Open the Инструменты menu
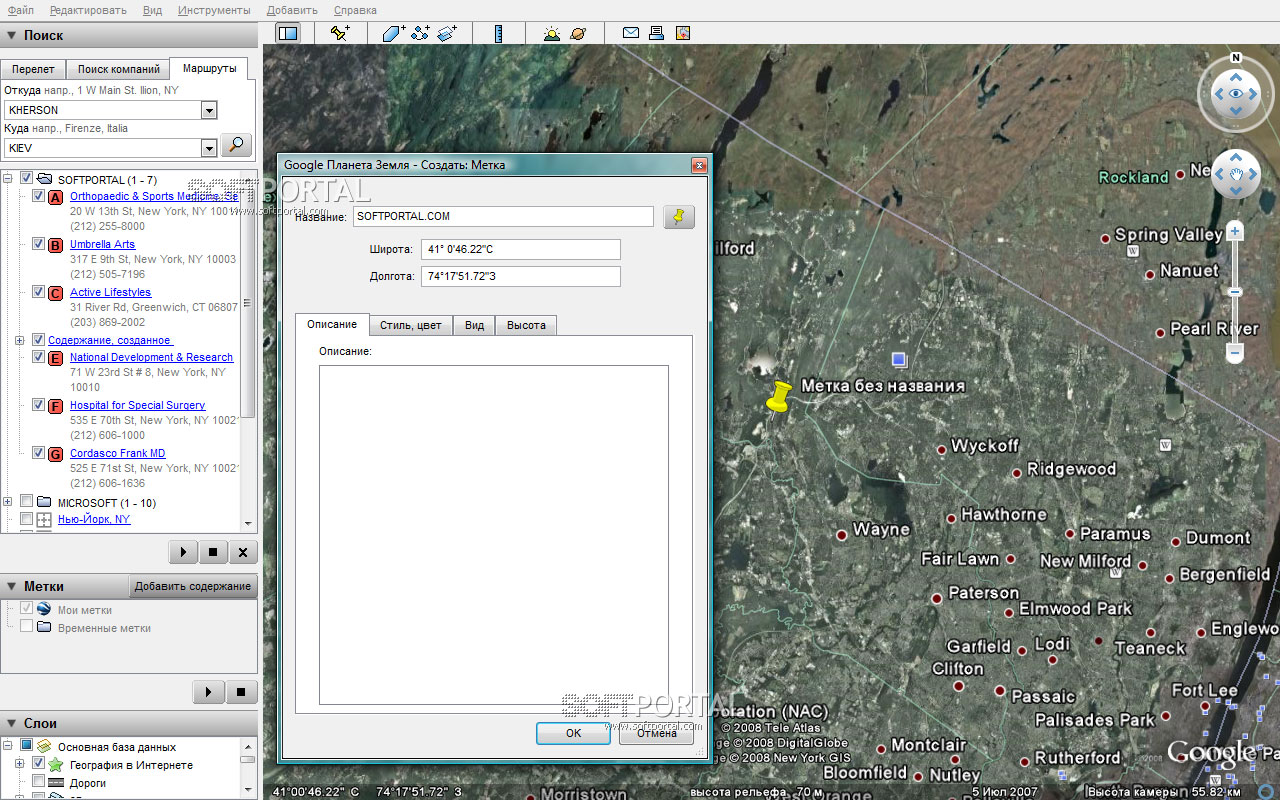The height and width of the screenshot is (800, 1280). 214,10
